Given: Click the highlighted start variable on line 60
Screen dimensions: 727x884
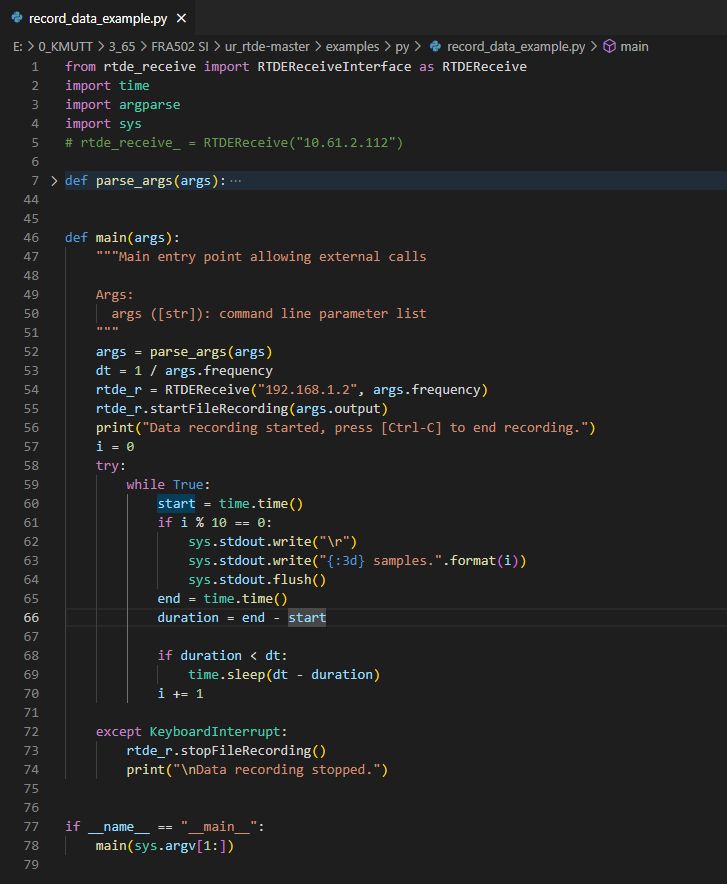Looking at the screenshot, I should tap(176, 504).
